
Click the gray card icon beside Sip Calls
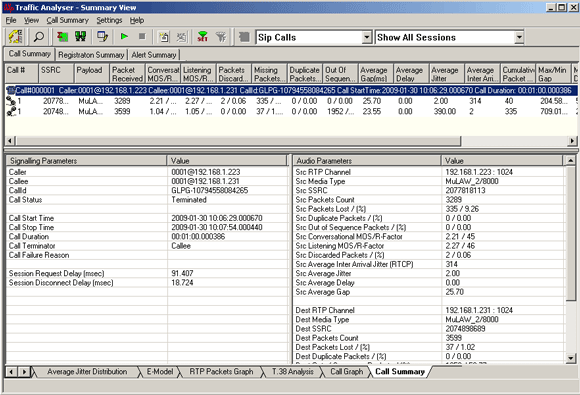pyautogui.click(x=244, y=37)
